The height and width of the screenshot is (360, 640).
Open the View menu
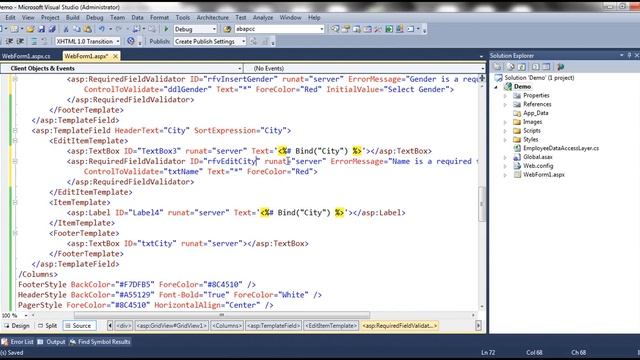point(28,18)
